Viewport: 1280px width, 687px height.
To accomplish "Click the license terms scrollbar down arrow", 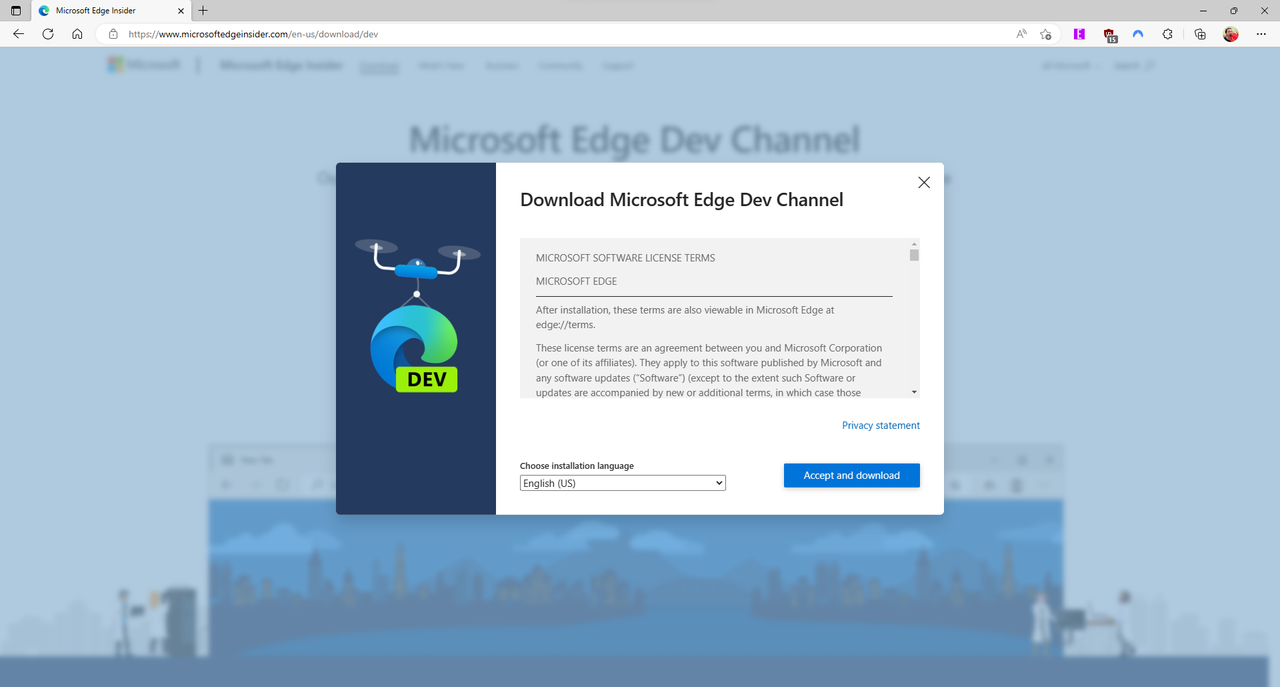I will tap(914, 392).
